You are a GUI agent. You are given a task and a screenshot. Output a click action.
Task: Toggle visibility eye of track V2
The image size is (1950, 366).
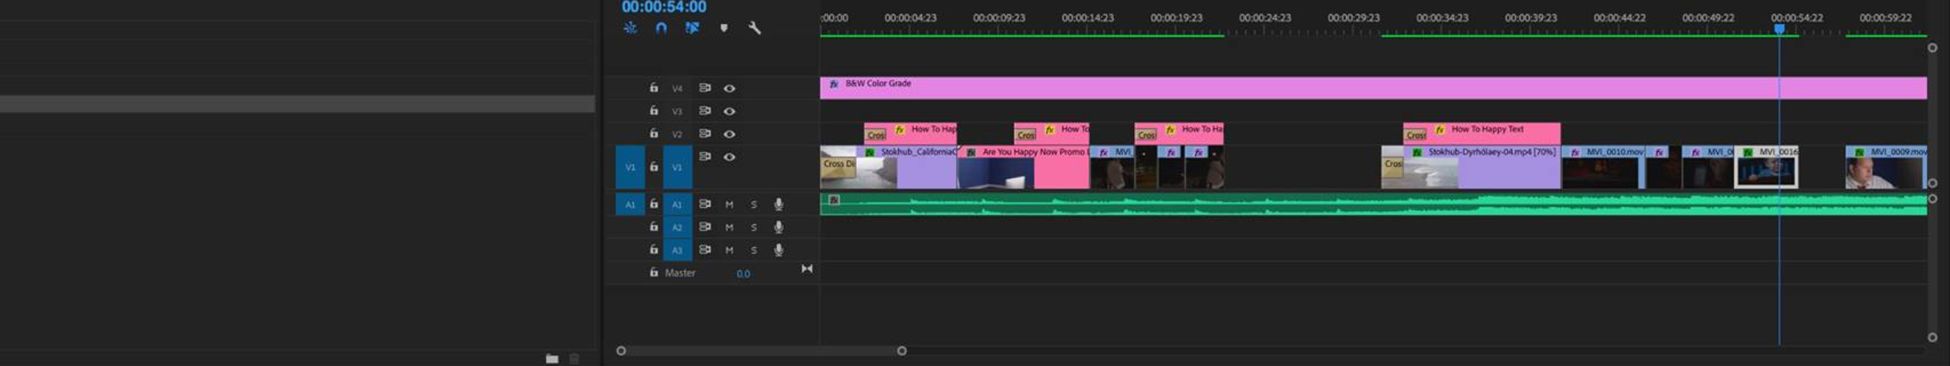[730, 134]
